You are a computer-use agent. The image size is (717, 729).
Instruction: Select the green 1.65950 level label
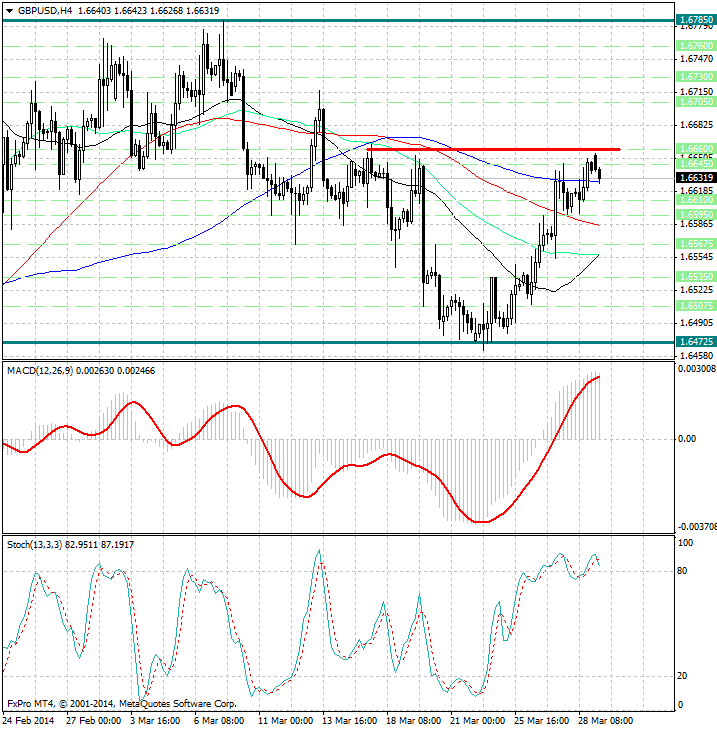[696, 215]
